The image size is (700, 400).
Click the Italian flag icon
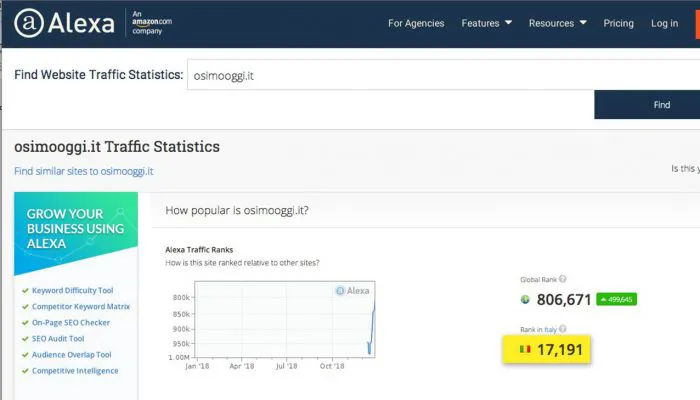[525, 349]
